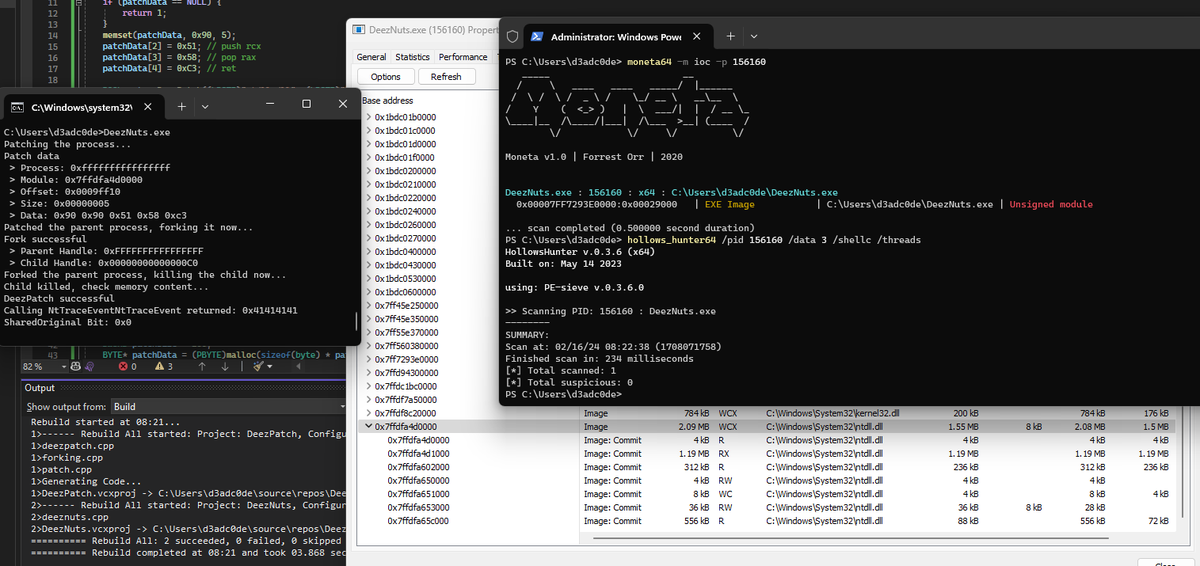Add a new tab in the command prompt window
The width and height of the screenshot is (1200, 566).
181,106
